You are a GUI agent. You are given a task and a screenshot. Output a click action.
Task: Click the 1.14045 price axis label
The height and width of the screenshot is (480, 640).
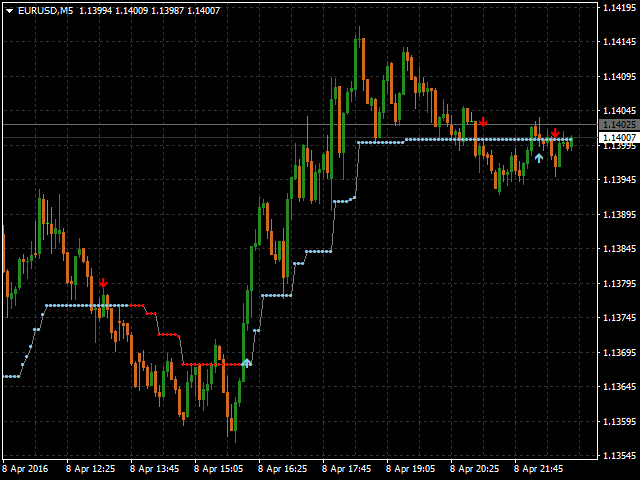(619, 111)
